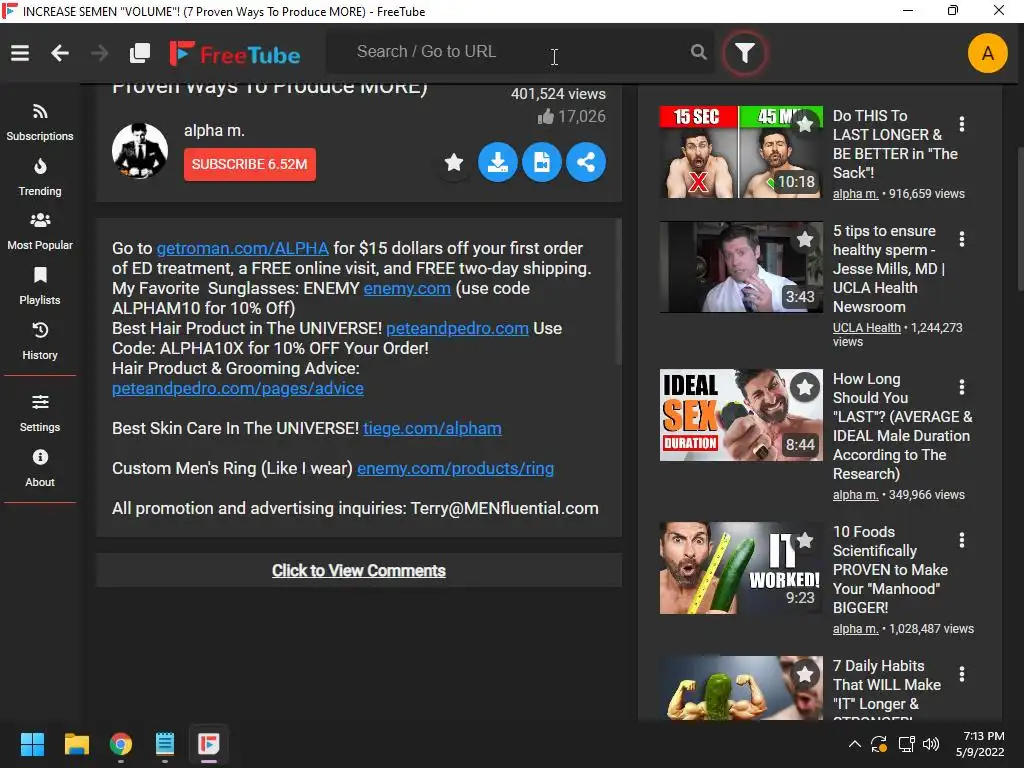Open the UCLA Health channel link
The image size is (1024, 768).
pyautogui.click(x=866, y=328)
